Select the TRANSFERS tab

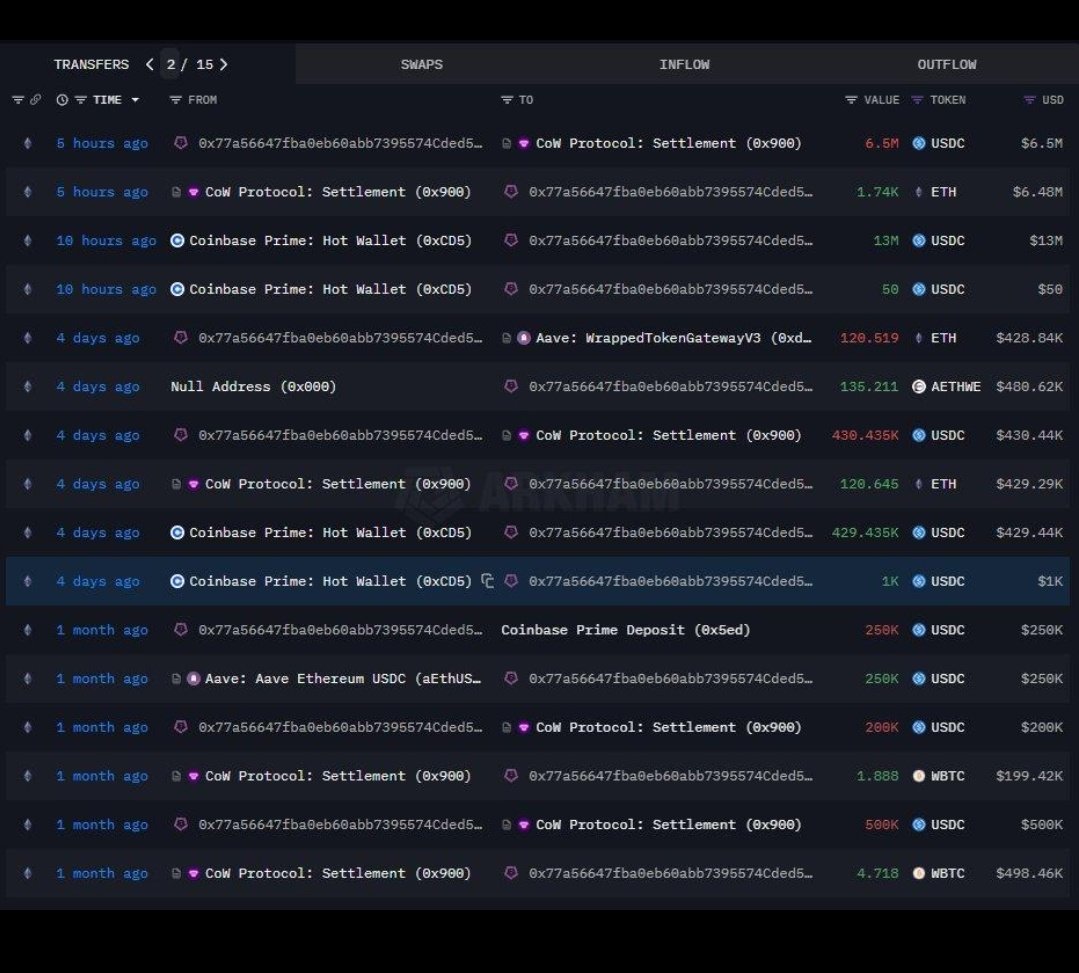click(91, 64)
